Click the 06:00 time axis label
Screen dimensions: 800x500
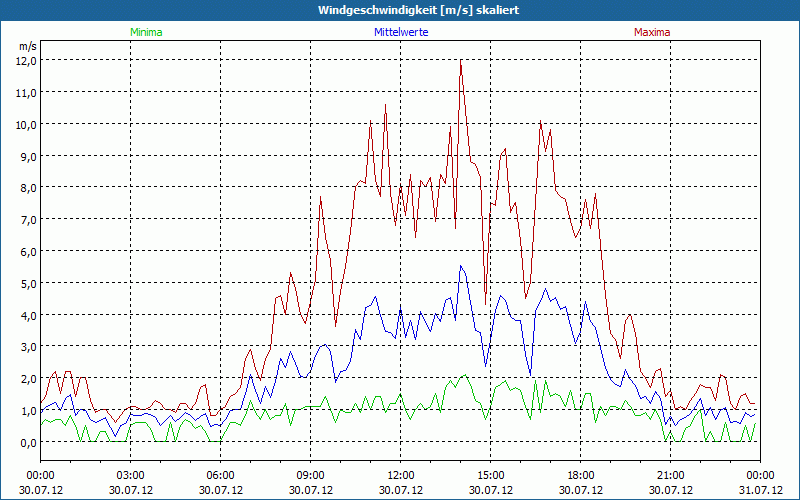[x=220, y=476]
